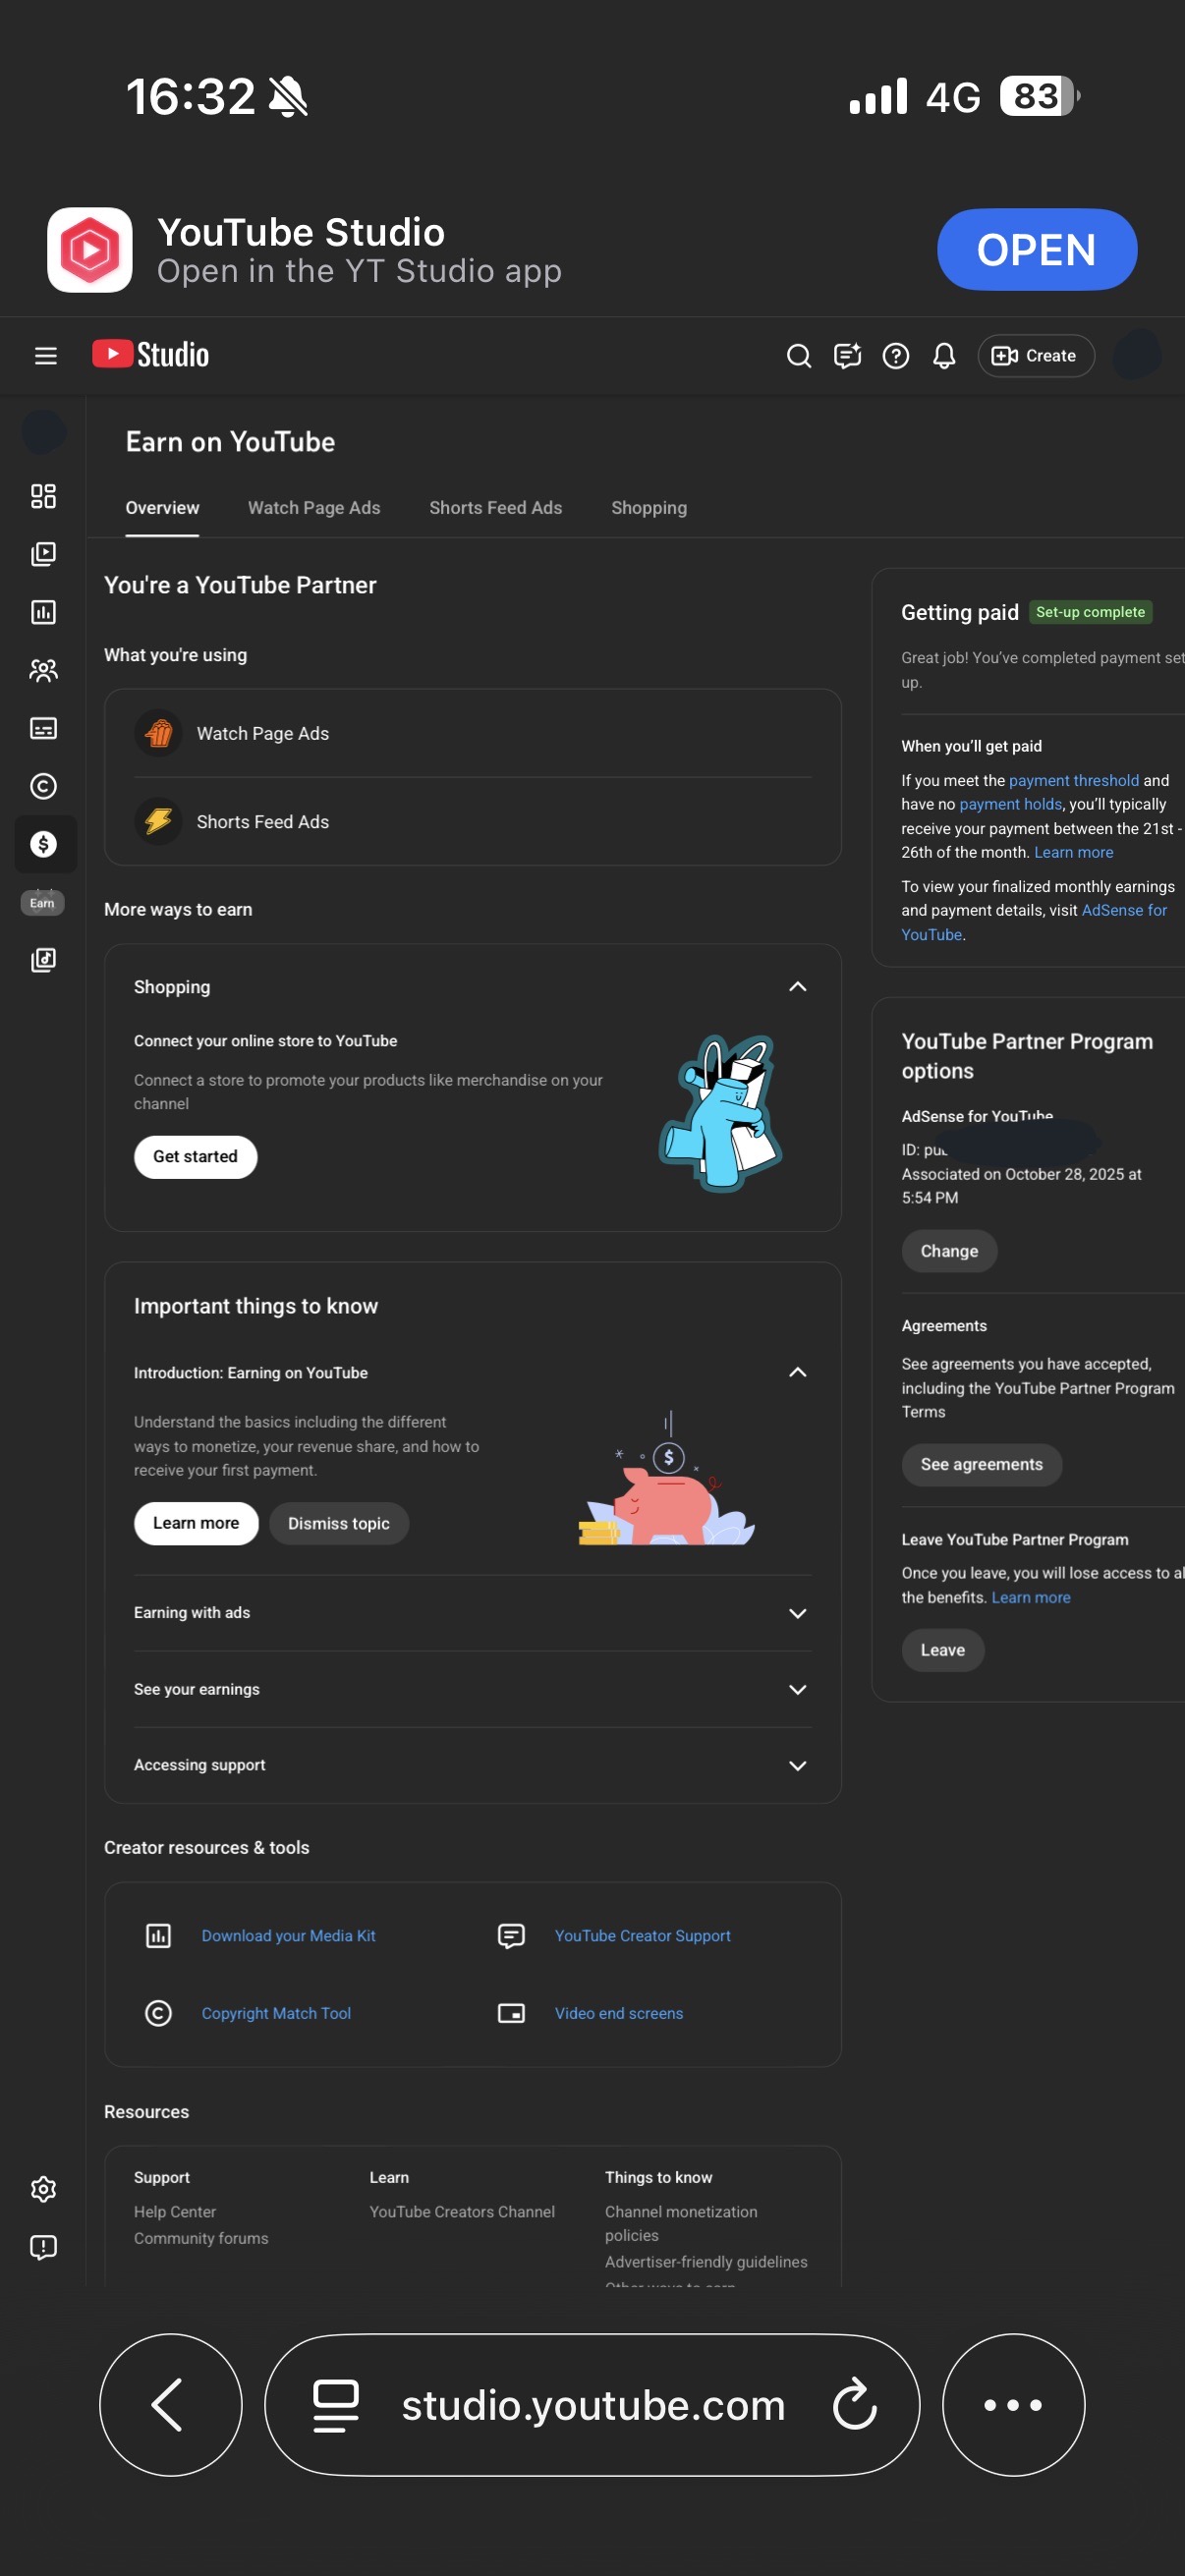
Task: Collapse the Shopping section
Action: (797, 987)
